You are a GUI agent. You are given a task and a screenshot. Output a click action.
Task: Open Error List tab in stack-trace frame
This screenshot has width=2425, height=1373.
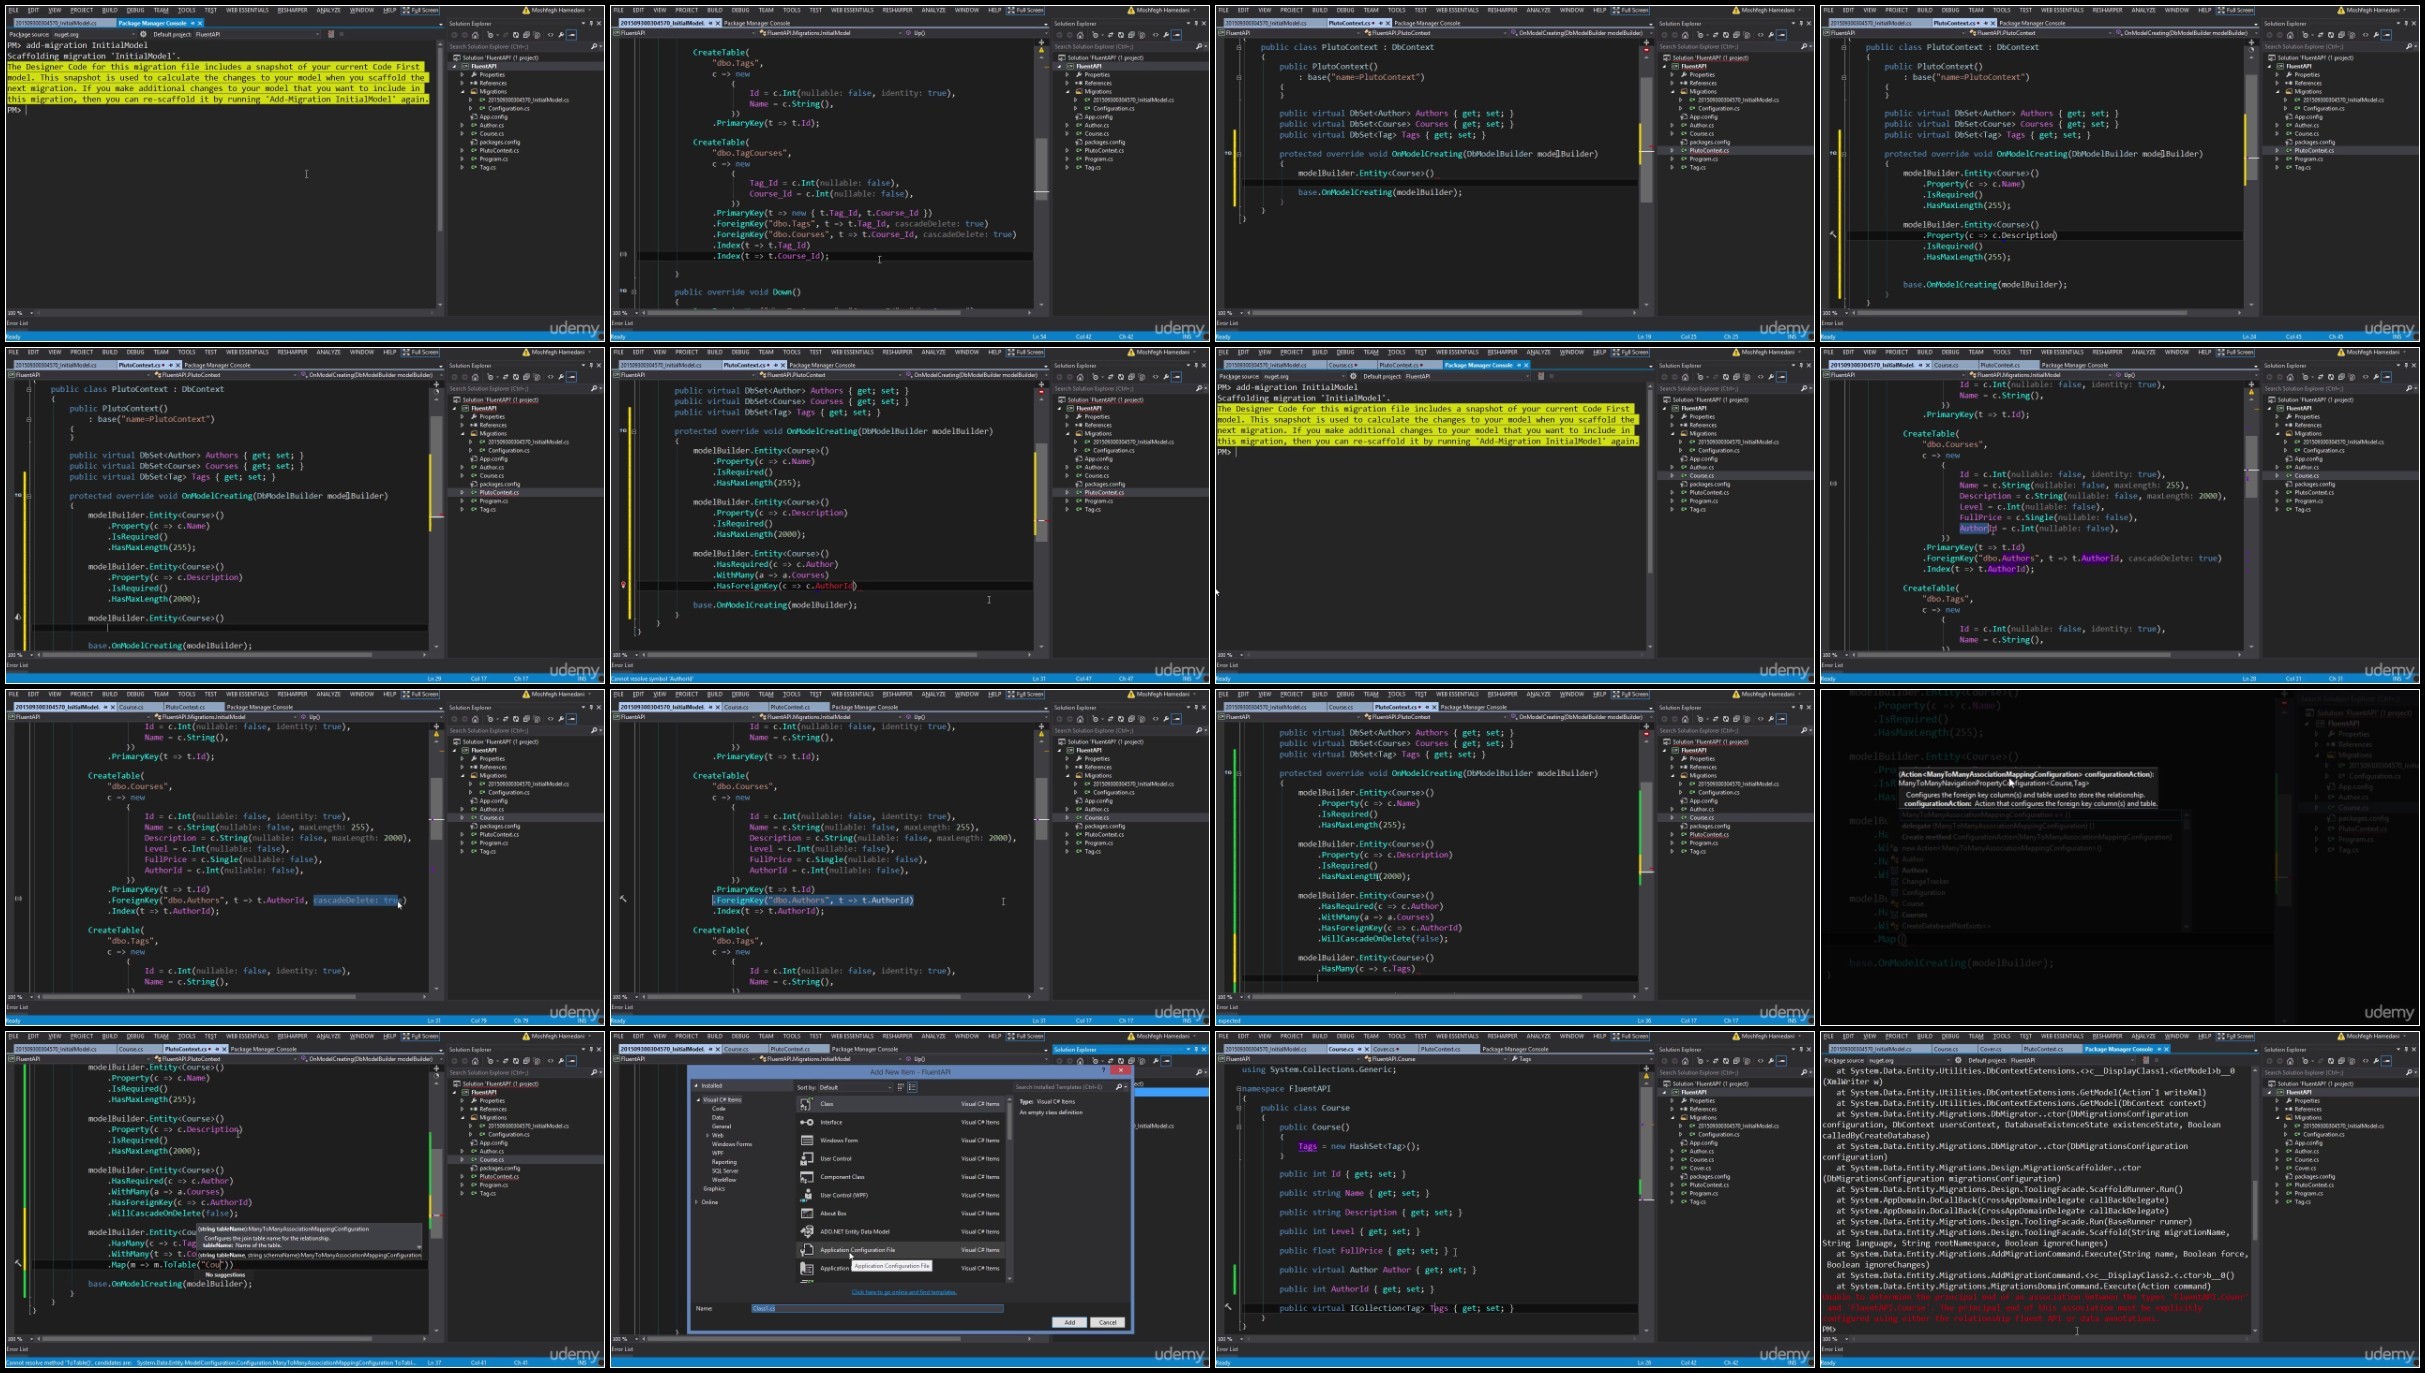(1830, 1349)
